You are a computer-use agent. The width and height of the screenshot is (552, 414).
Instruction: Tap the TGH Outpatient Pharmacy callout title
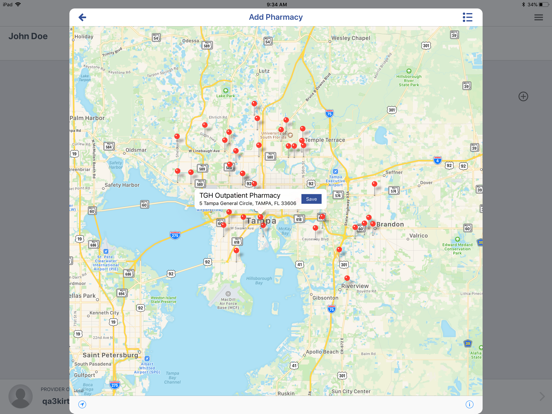[240, 195]
